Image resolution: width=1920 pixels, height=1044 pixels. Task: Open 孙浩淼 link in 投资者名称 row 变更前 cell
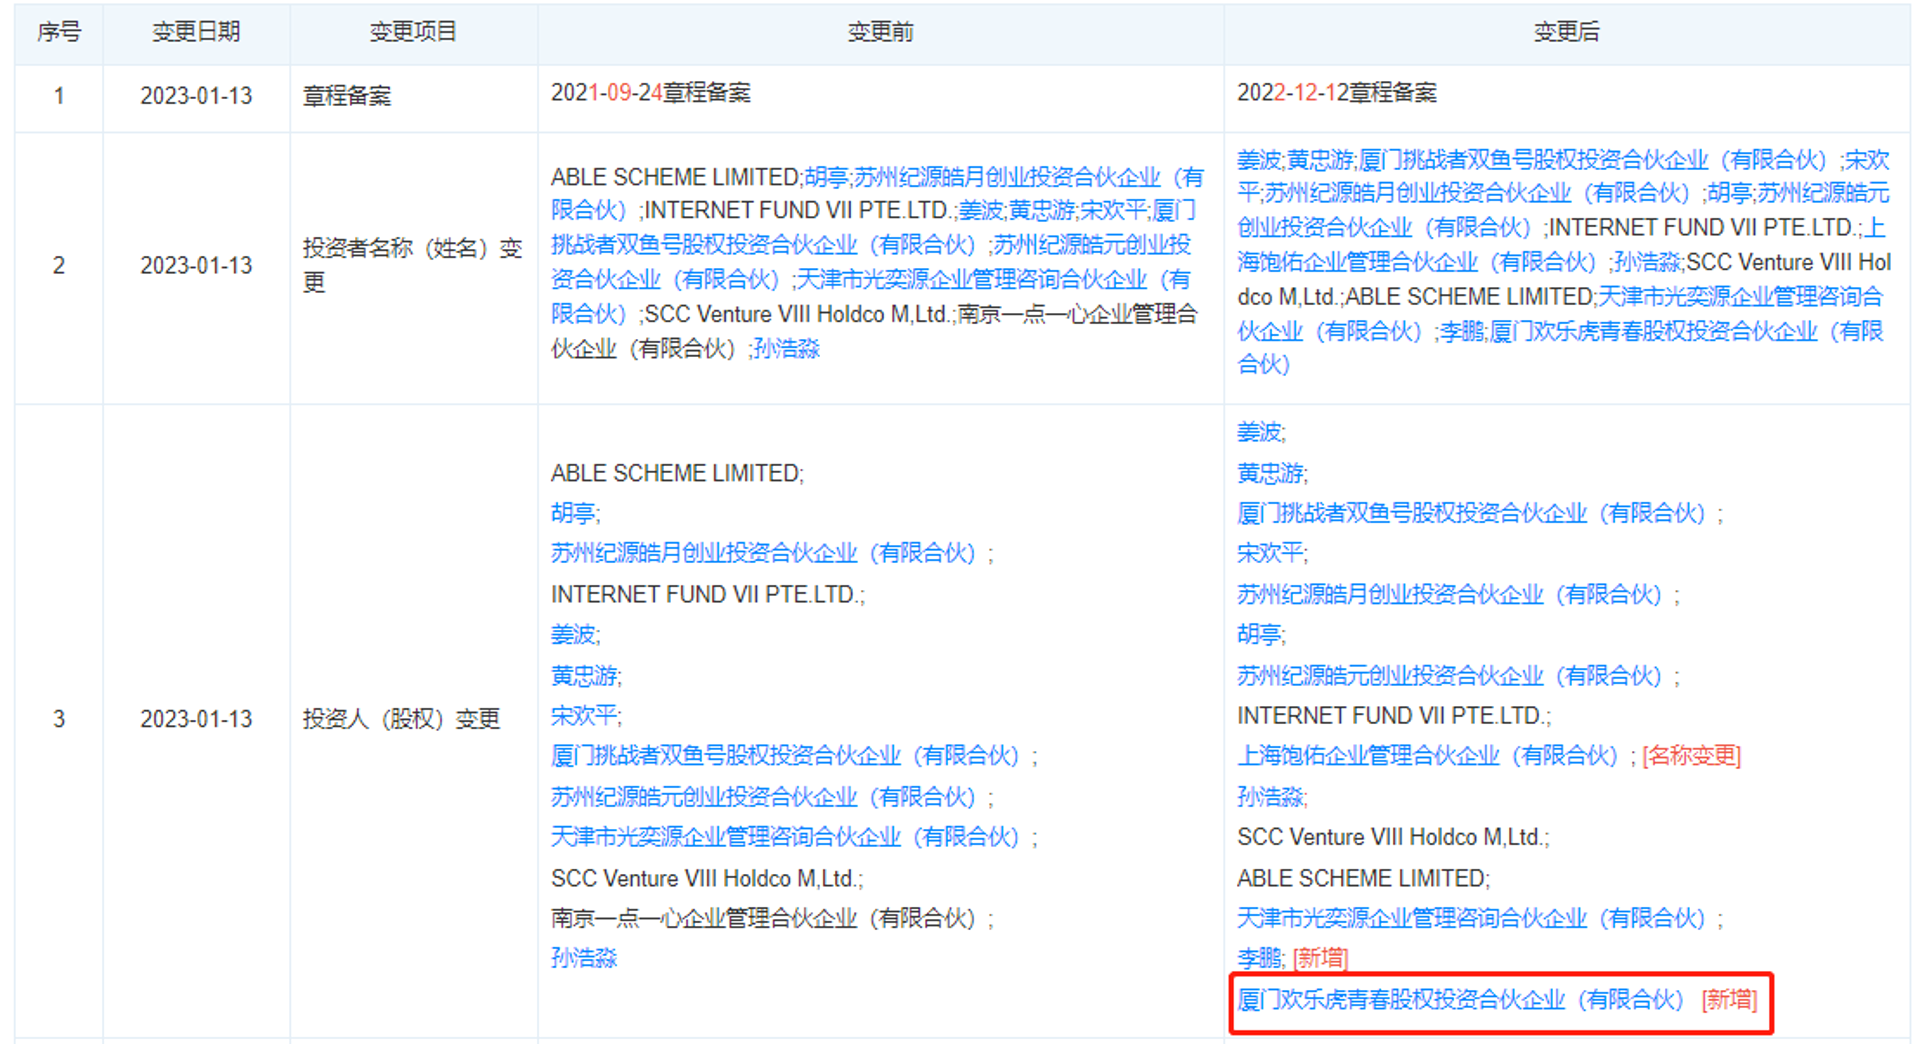click(x=786, y=349)
